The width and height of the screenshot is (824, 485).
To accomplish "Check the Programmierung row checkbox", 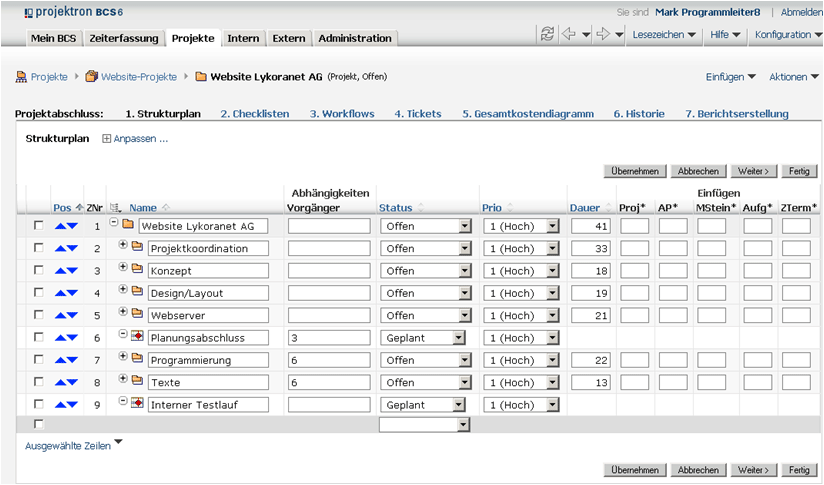I will tap(38, 359).
